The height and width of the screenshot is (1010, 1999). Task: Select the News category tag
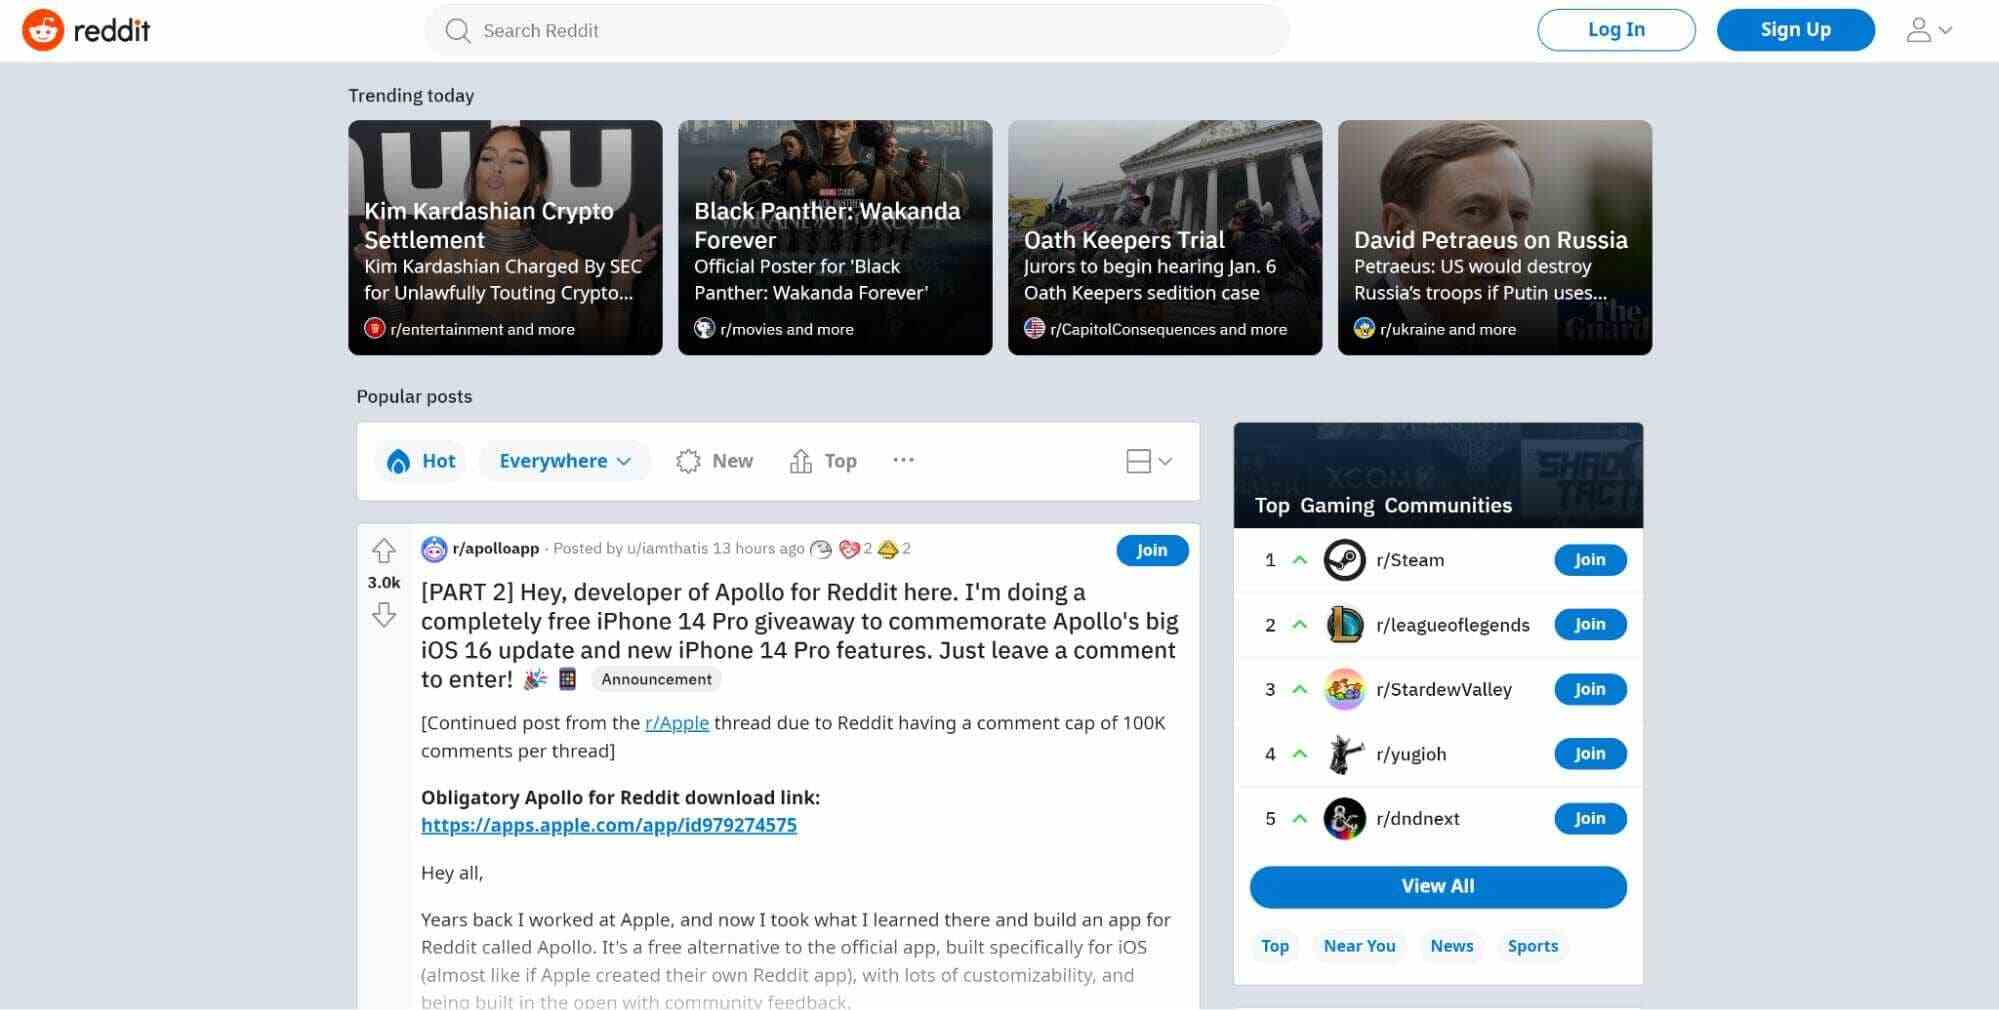click(1451, 946)
